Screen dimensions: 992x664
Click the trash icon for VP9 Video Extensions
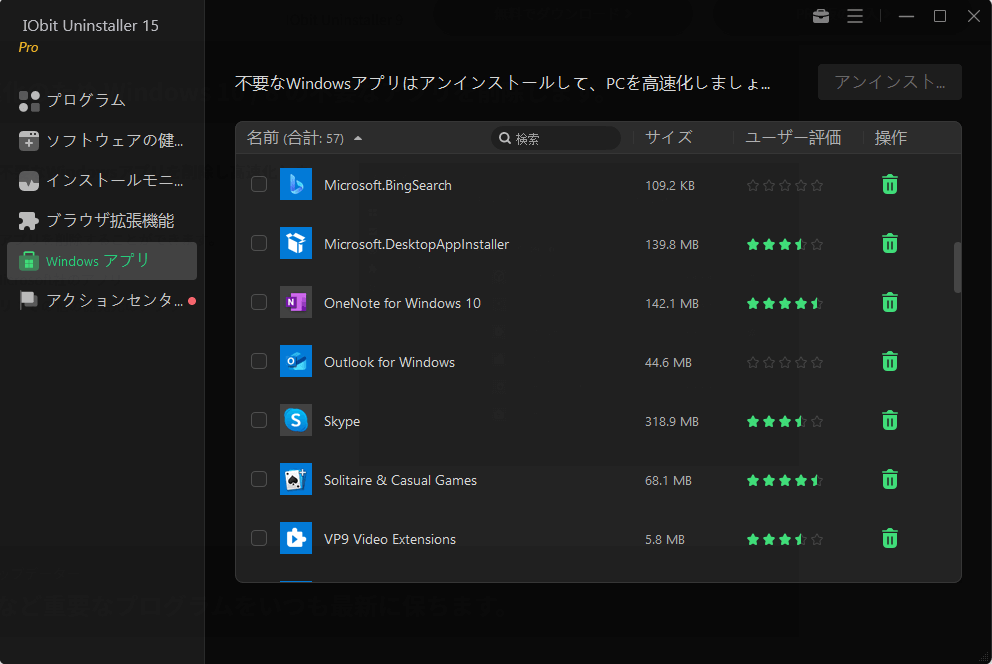click(x=890, y=538)
